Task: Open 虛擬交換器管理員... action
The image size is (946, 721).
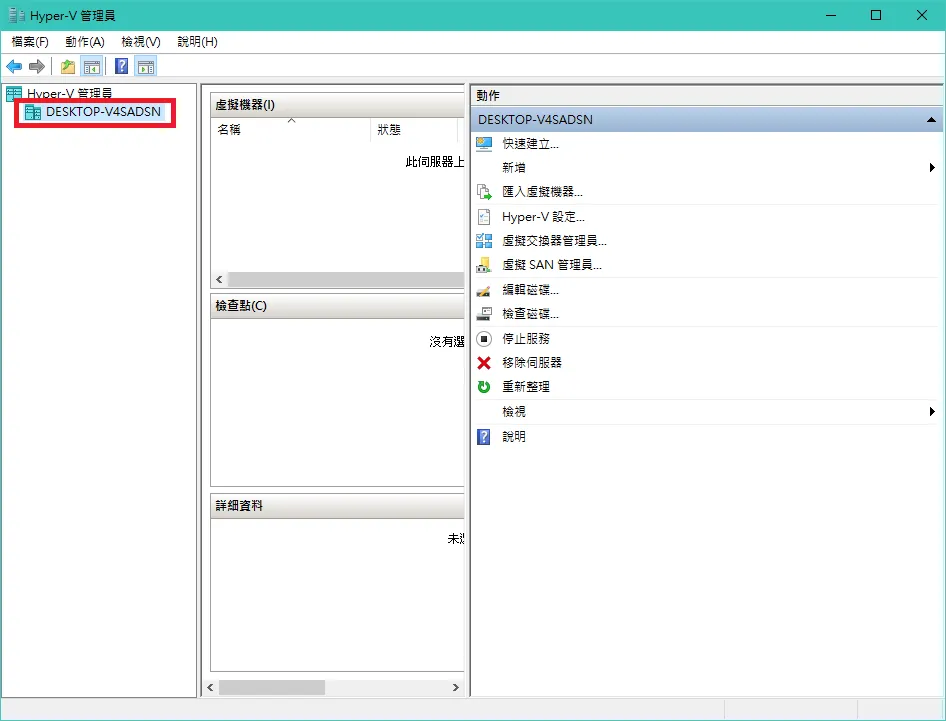Action: click(x=554, y=241)
